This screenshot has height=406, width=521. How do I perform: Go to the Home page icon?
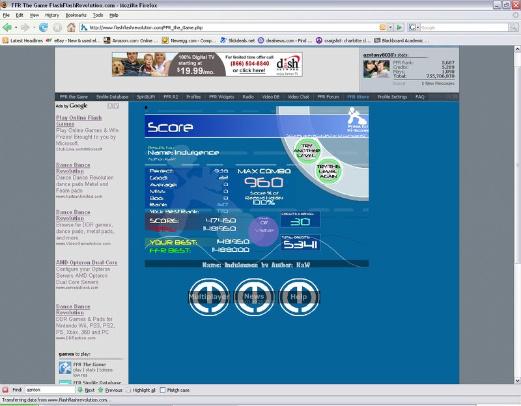coord(71,27)
